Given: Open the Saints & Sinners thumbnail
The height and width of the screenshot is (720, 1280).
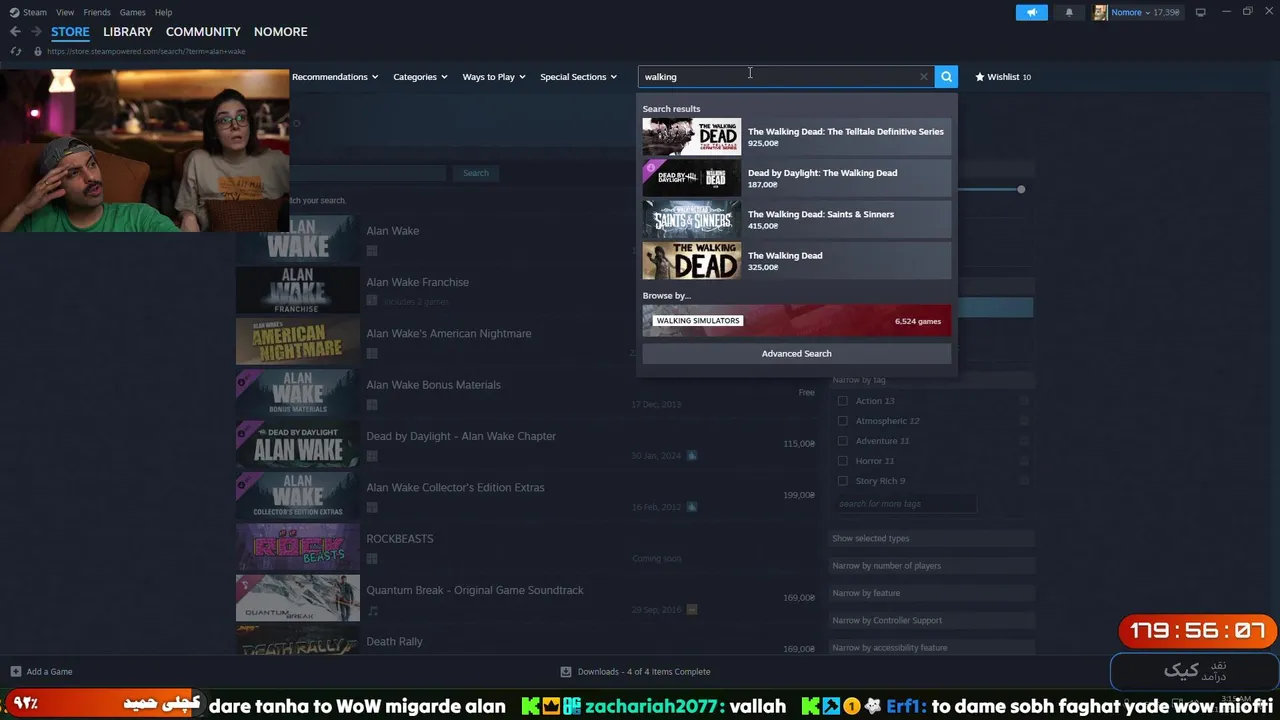Looking at the screenshot, I should coord(692,219).
